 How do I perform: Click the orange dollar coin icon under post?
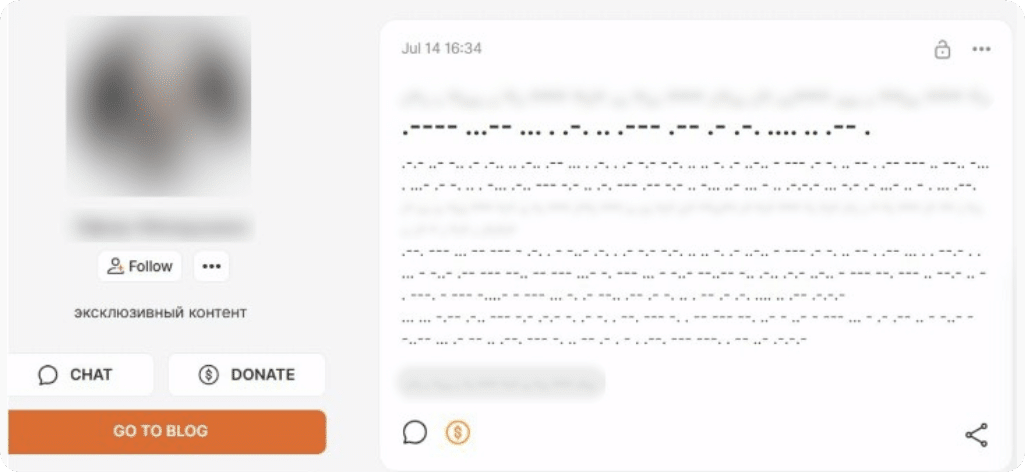coord(458,432)
